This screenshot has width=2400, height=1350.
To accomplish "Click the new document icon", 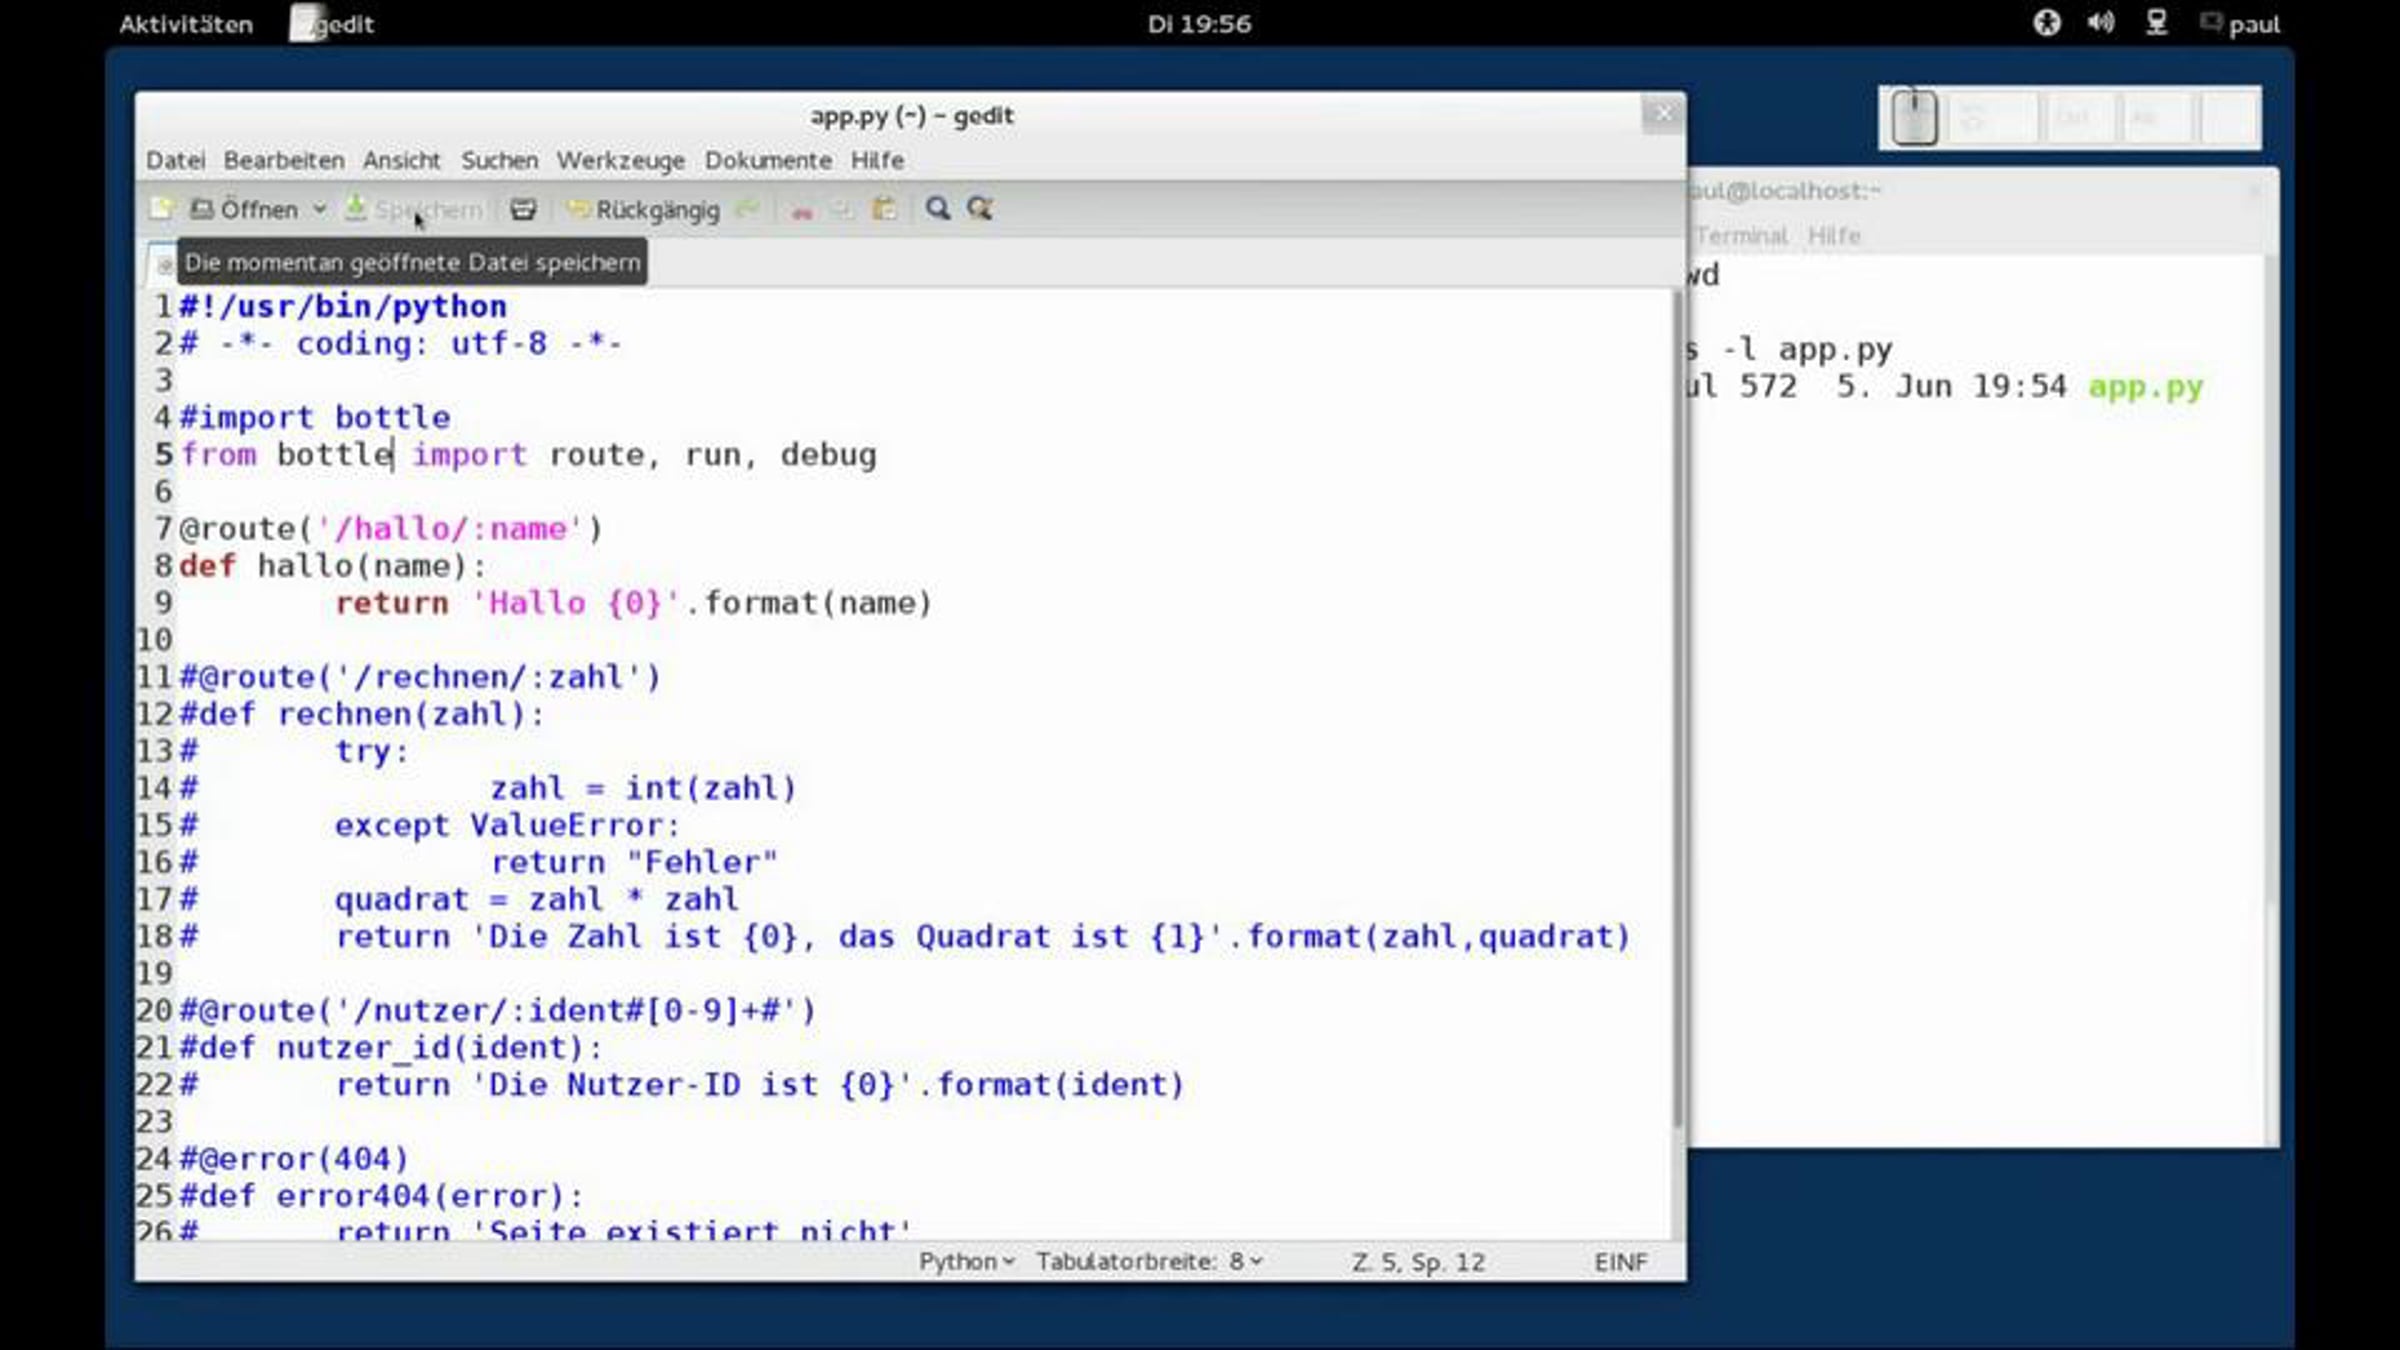I will pyautogui.click(x=161, y=209).
